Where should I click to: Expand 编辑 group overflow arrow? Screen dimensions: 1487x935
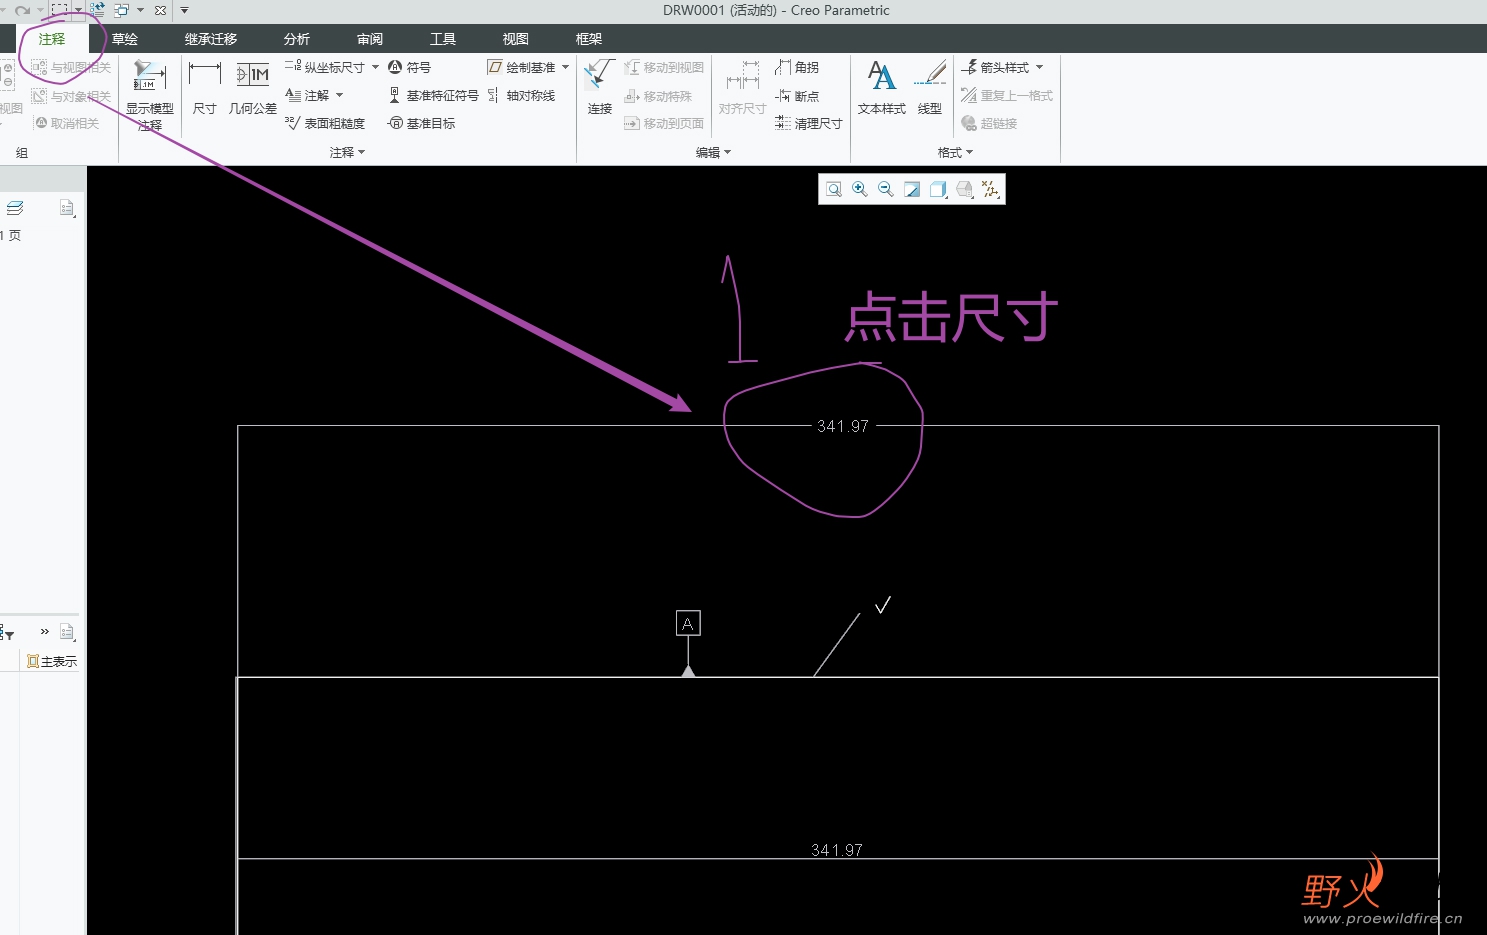coord(728,153)
